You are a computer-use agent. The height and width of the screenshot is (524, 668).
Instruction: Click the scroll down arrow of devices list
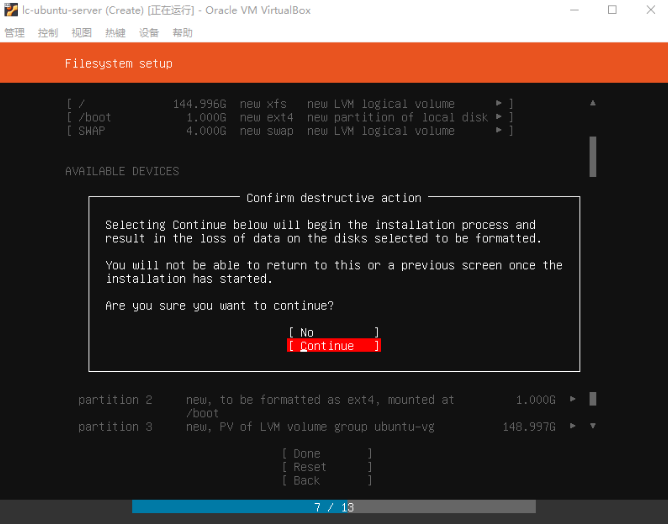[593, 426]
